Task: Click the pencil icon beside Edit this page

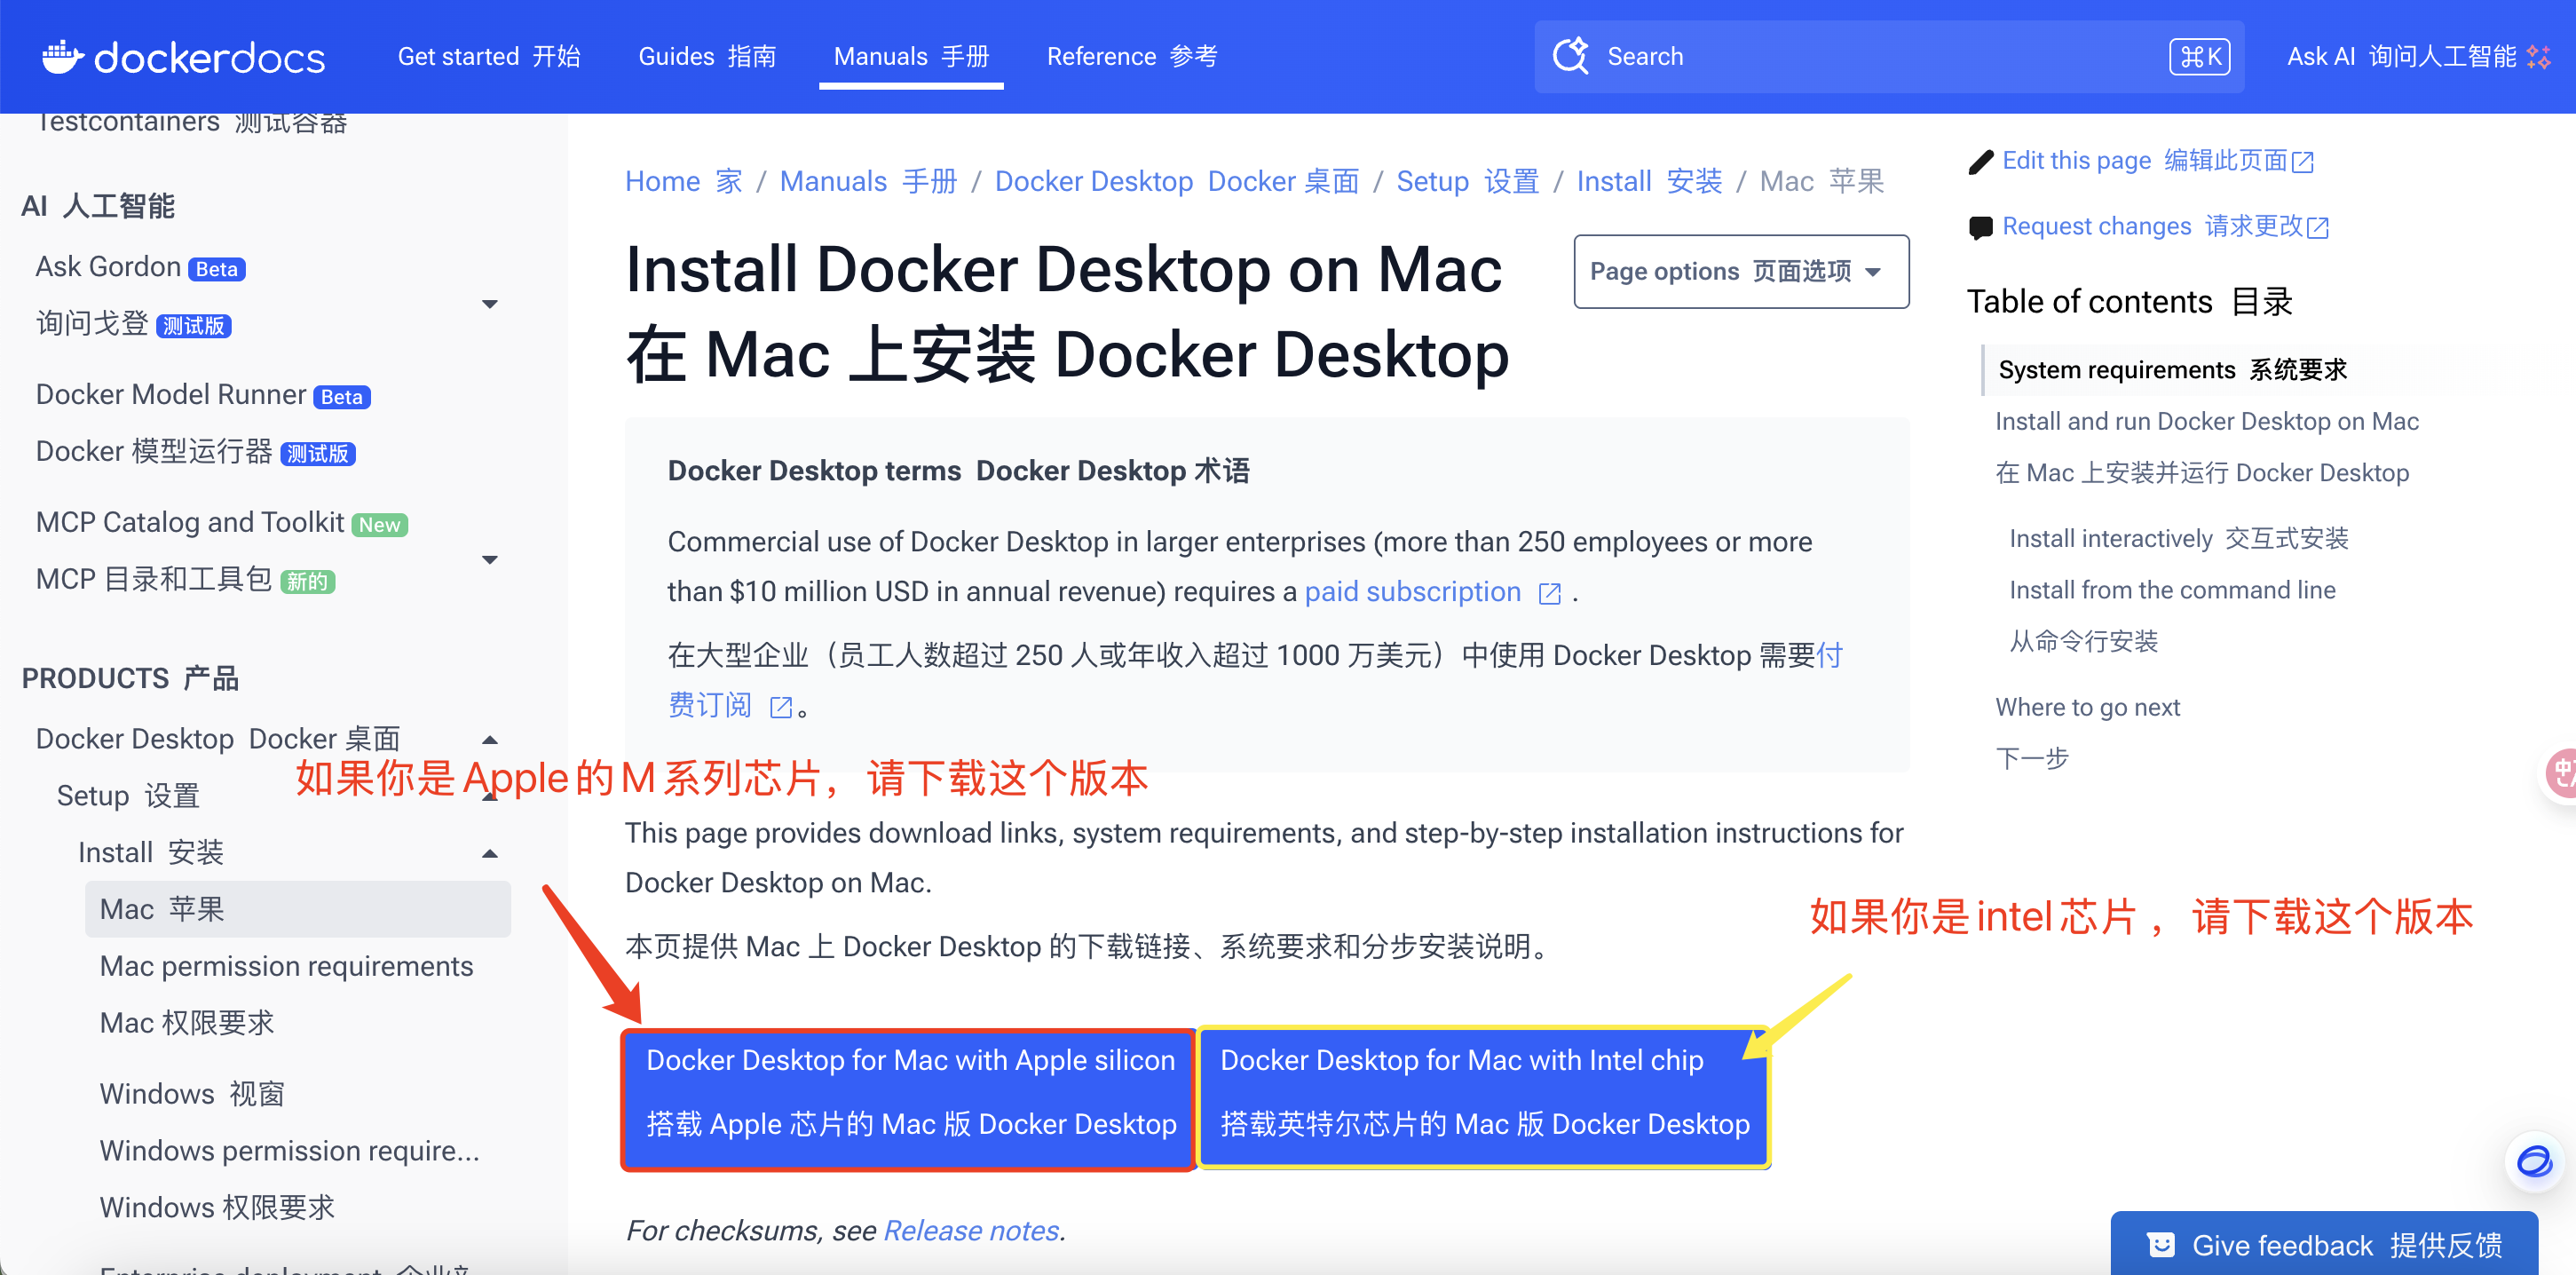Action: pos(1980,162)
